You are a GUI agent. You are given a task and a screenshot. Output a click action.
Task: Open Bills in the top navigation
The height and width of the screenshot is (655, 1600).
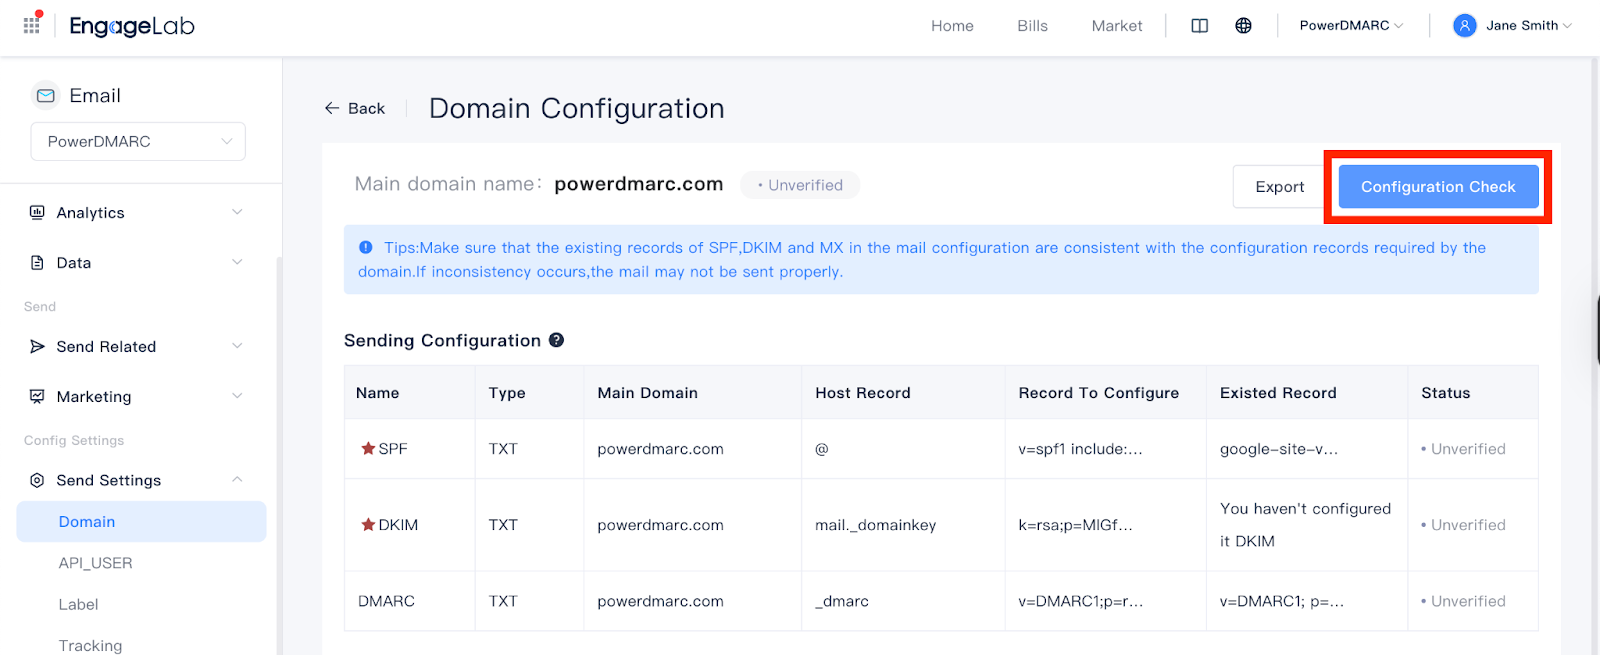coord(1033,26)
